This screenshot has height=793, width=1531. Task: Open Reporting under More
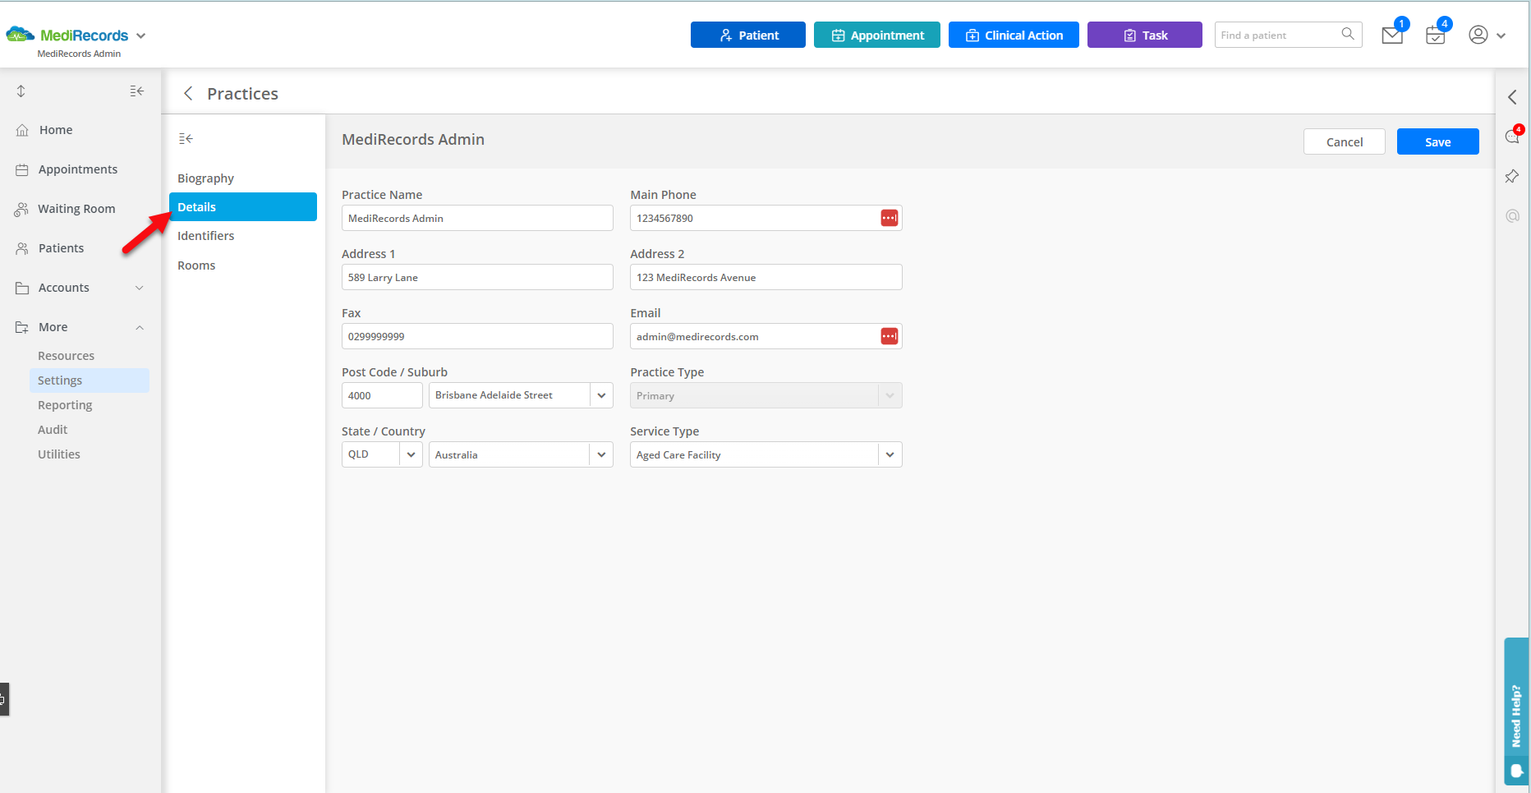(65, 405)
